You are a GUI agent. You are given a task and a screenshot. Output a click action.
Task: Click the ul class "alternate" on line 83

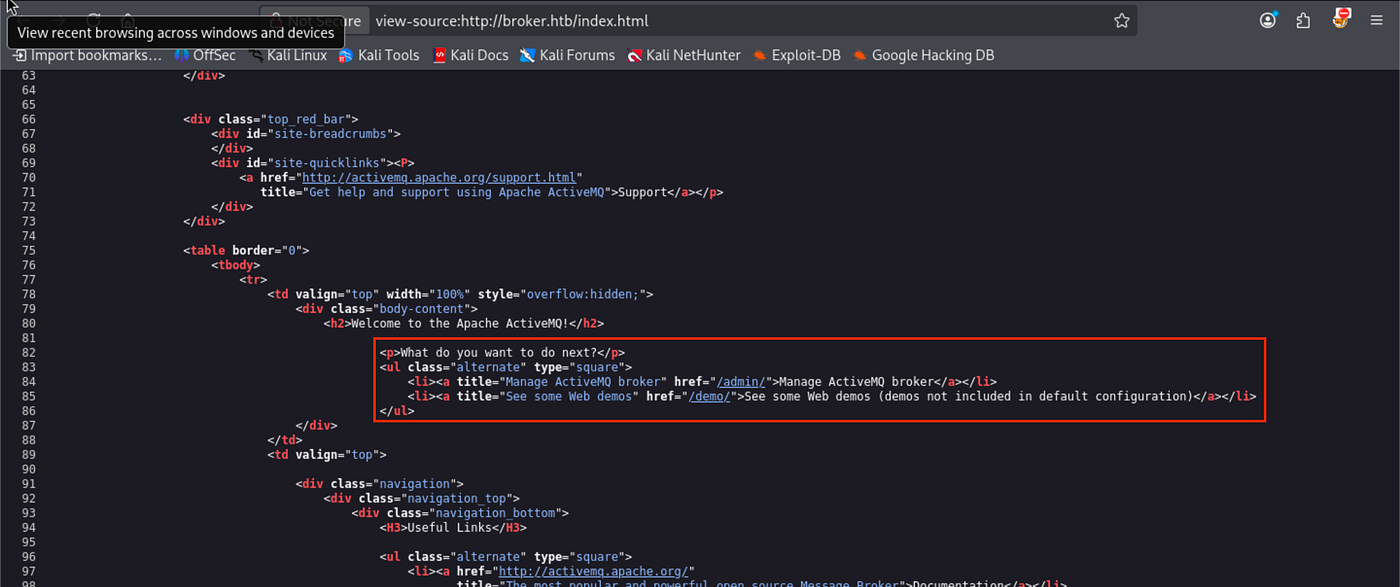(x=506, y=367)
